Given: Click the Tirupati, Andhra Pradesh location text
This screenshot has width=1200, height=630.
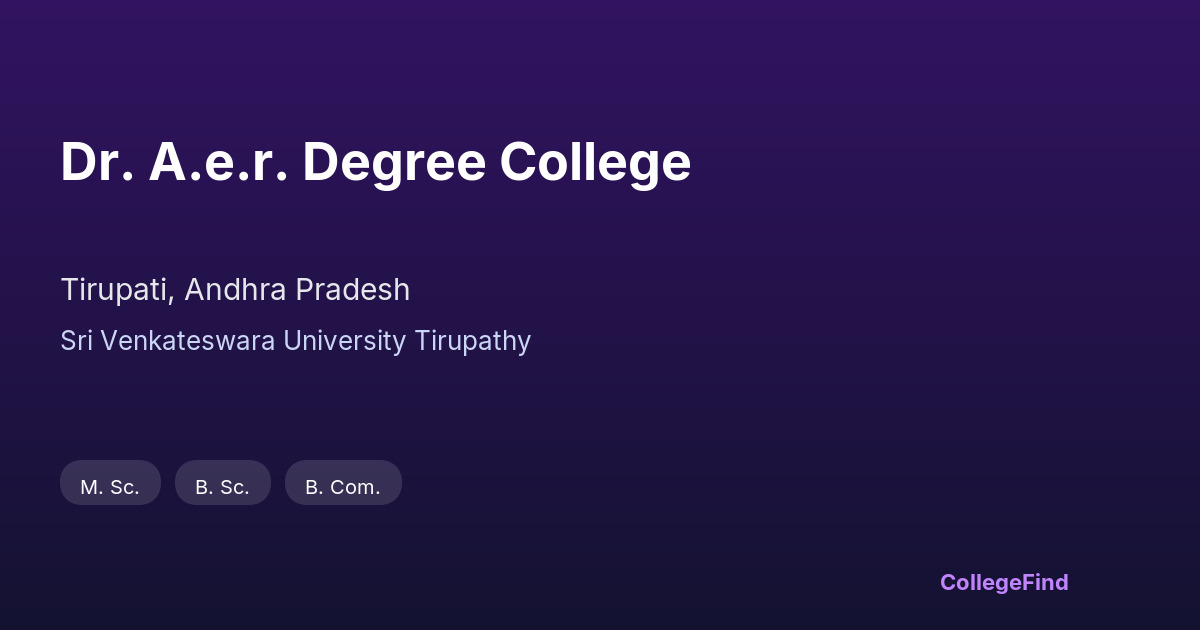Looking at the screenshot, I should coord(235,290).
